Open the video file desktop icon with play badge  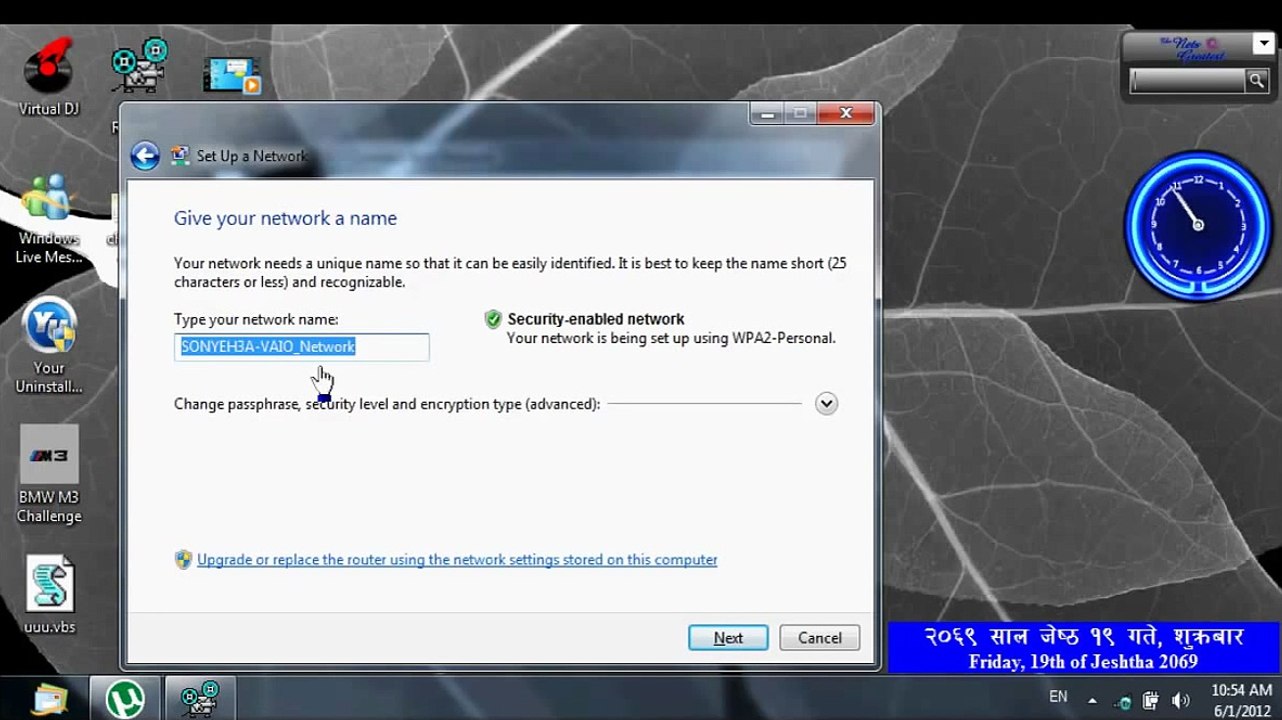coord(232,76)
